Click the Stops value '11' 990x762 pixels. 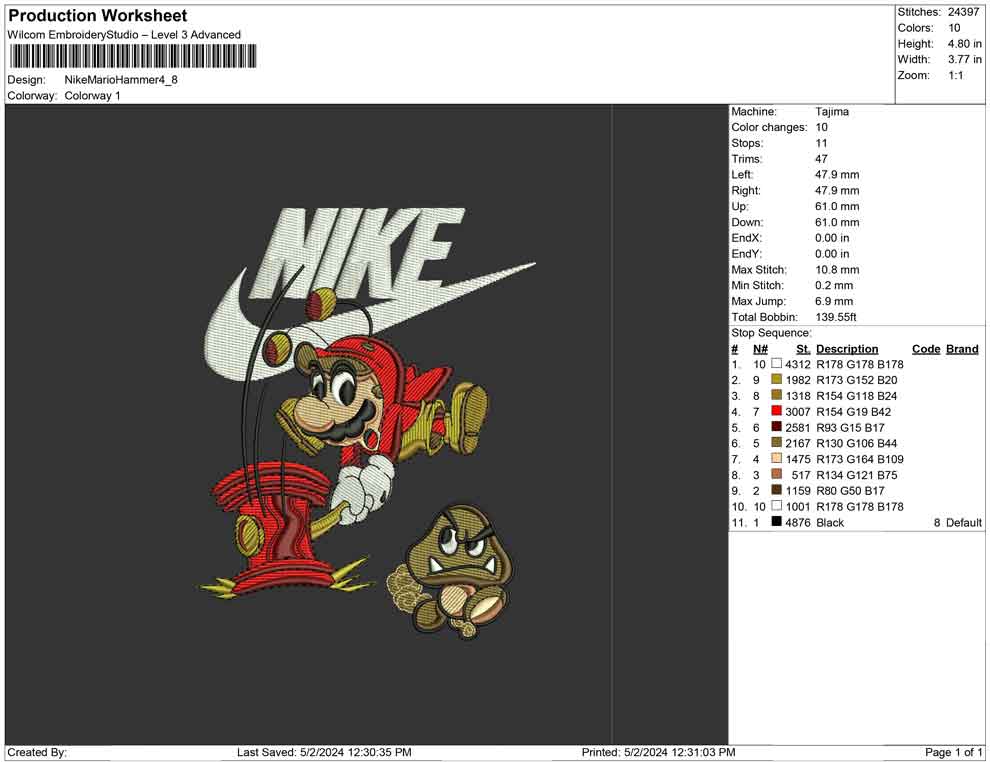tap(821, 143)
